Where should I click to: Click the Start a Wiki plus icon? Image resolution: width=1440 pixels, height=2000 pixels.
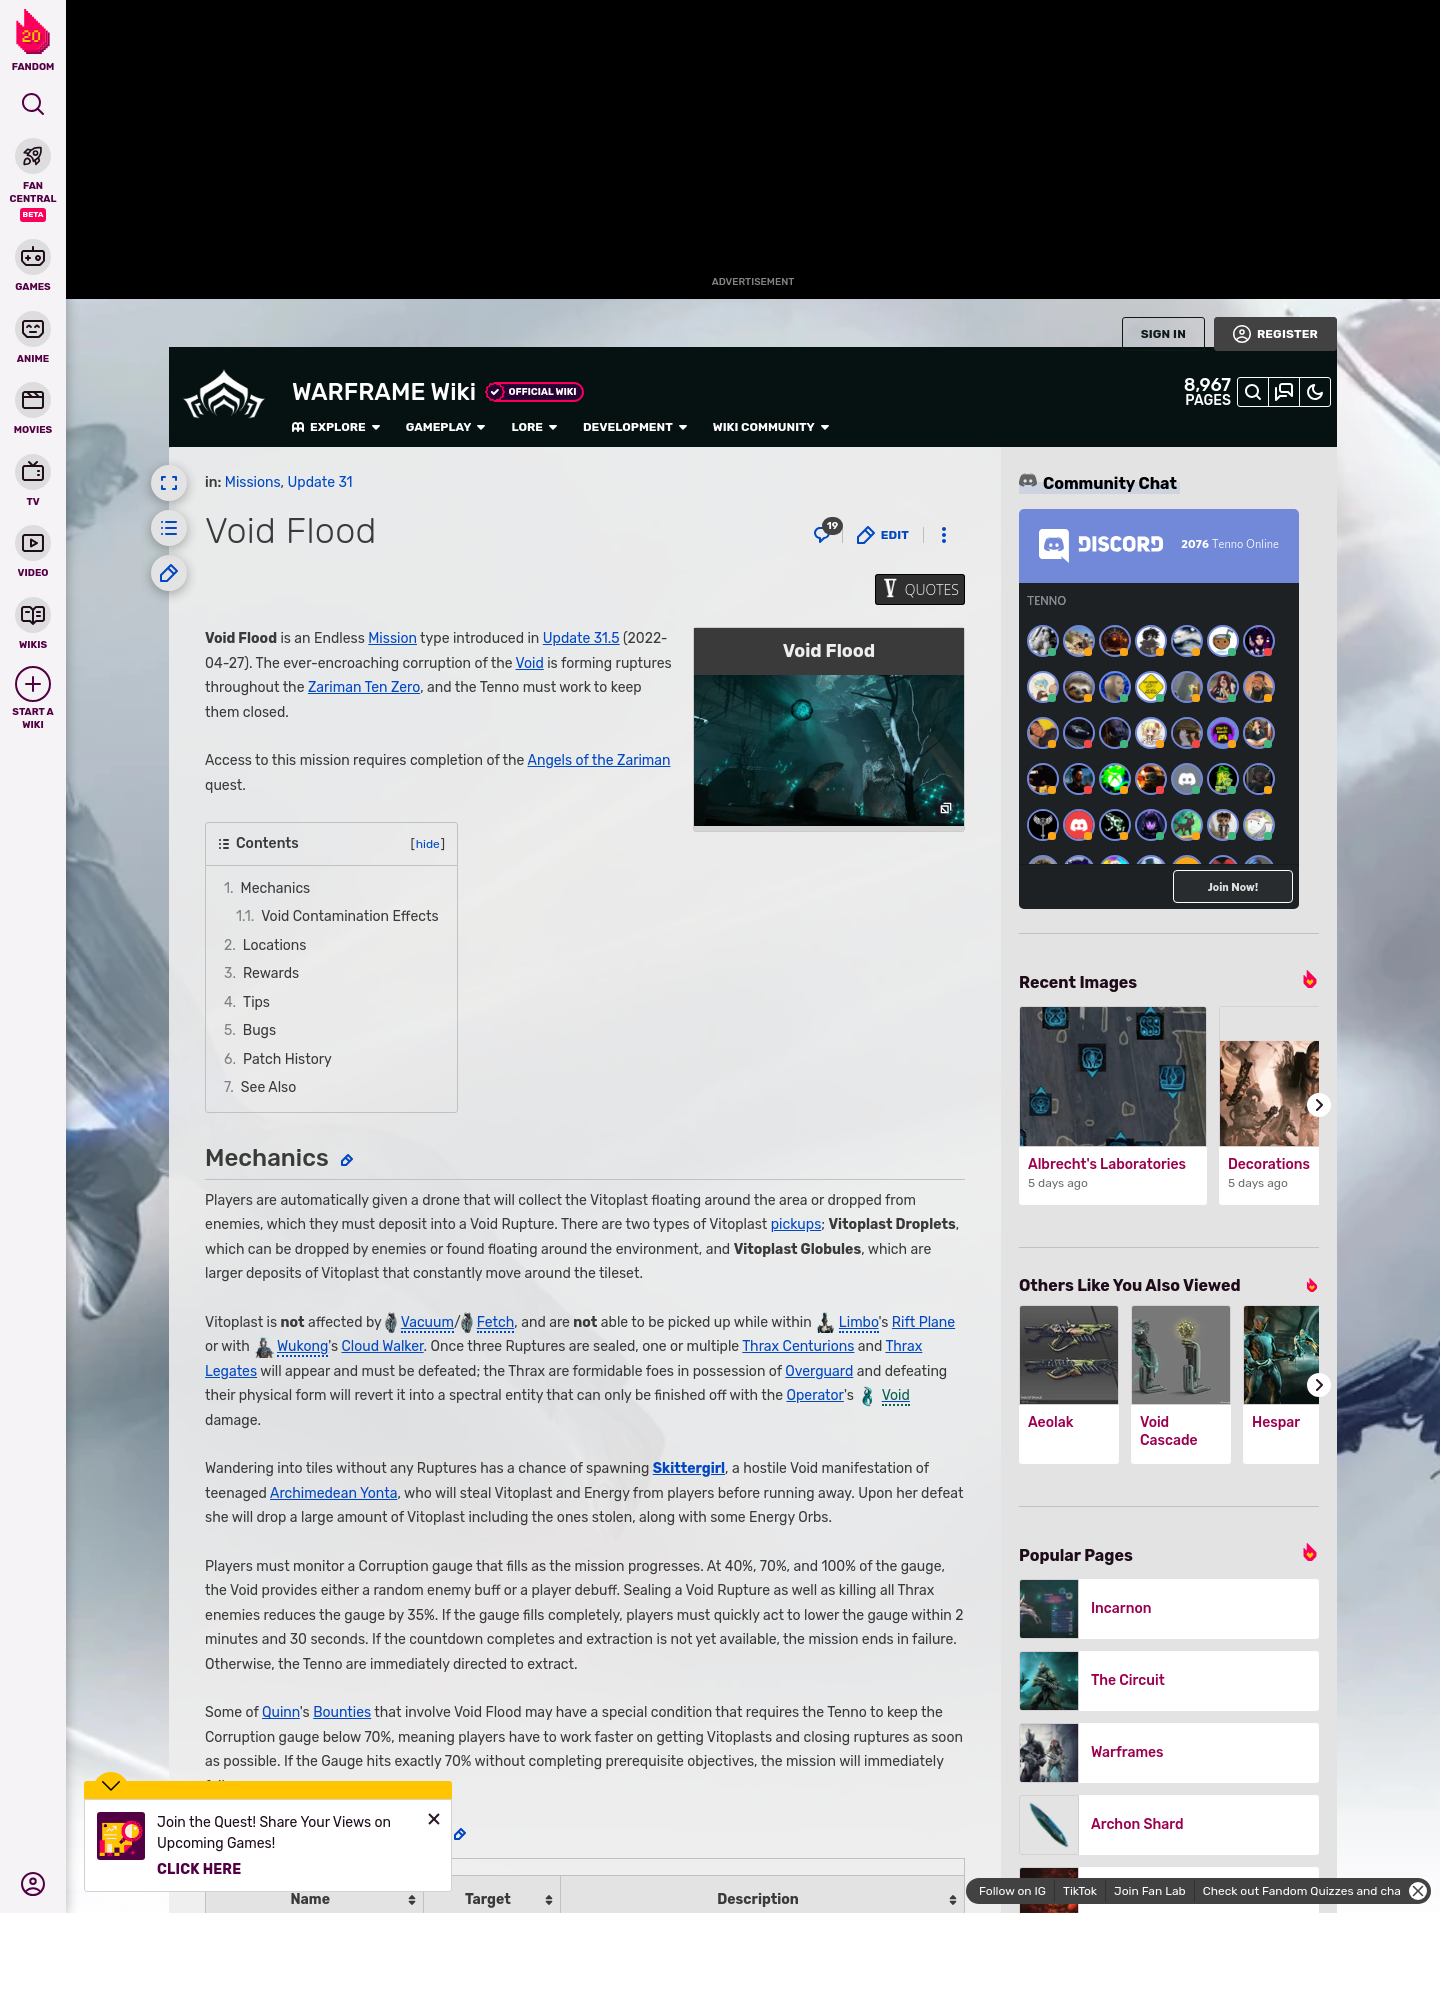pyautogui.click(x=33, y=684)
